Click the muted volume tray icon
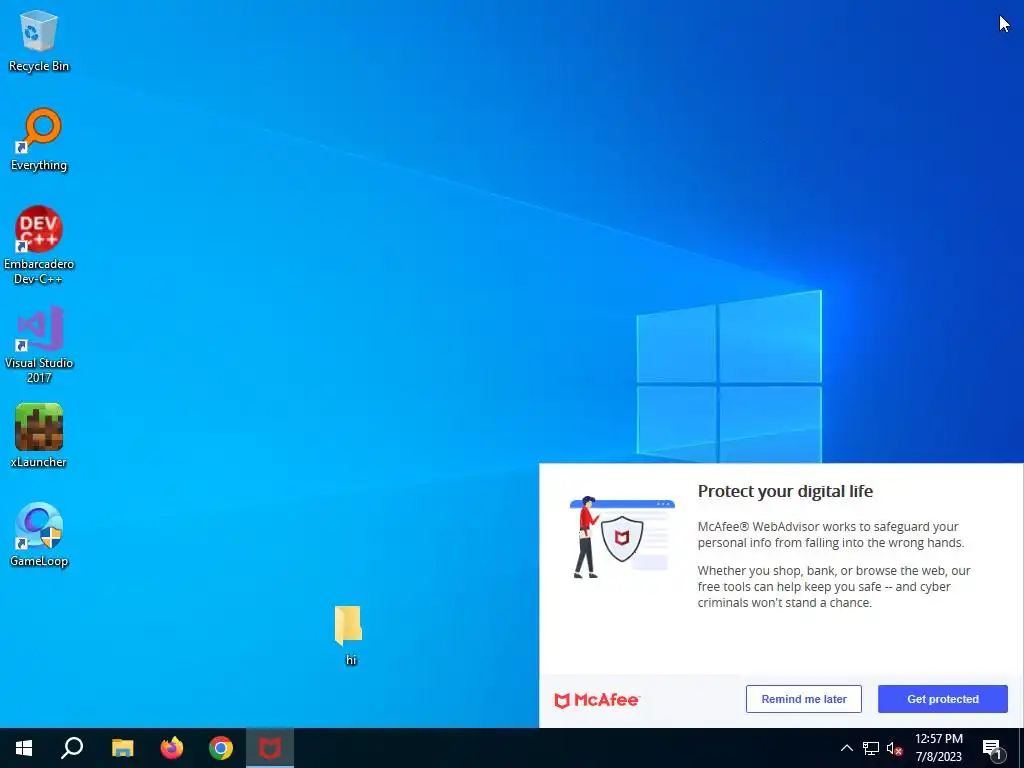The image size is (1024, 768). pos(895,748)
